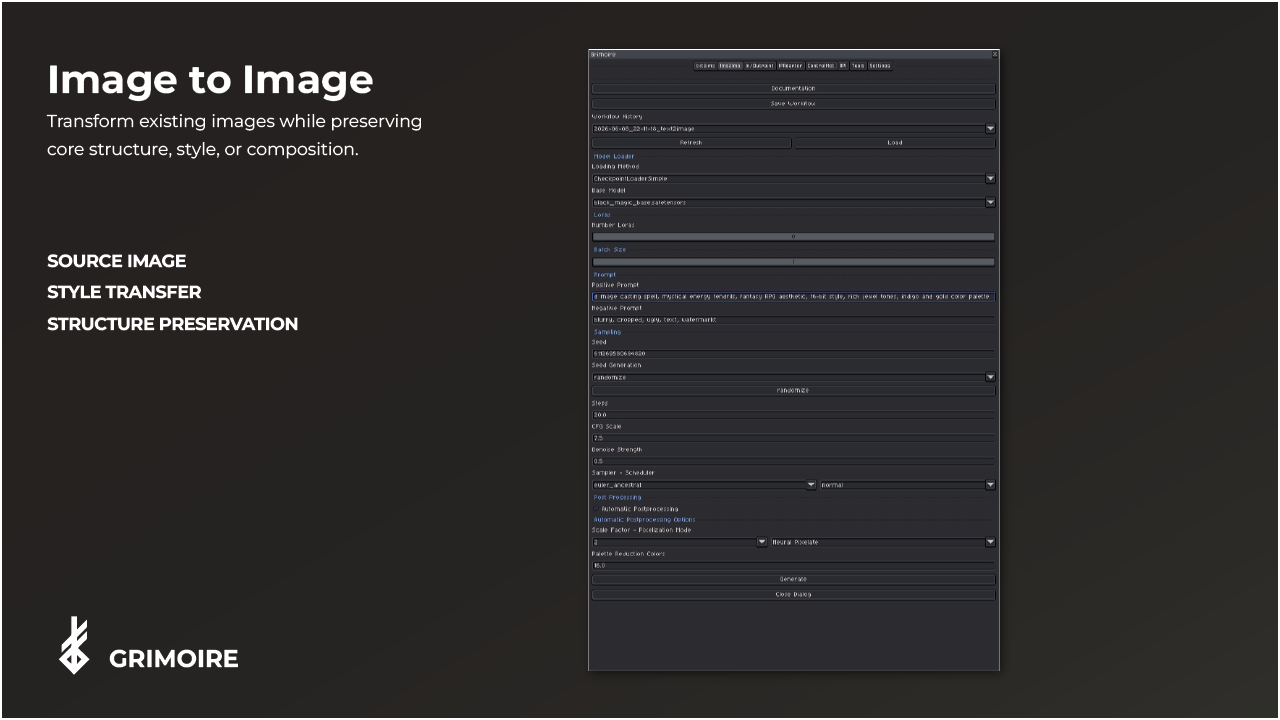Click the Load button
Viewport: 1280px width, 720px height.
tap(895, 142)
